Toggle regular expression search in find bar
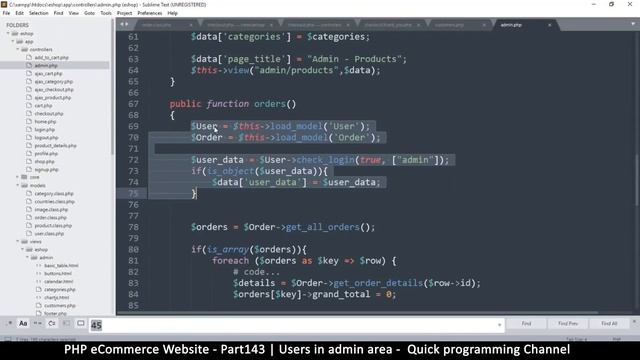 [9, 324]
